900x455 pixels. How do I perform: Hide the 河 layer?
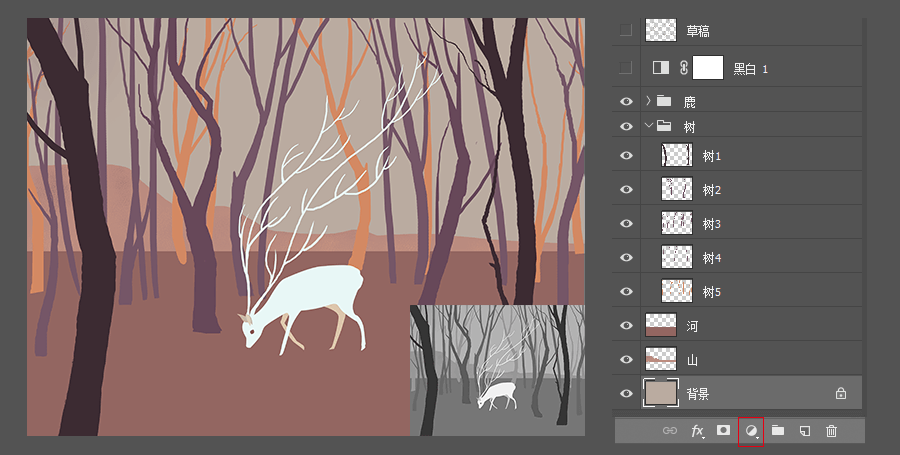click(x=626, y=325)
